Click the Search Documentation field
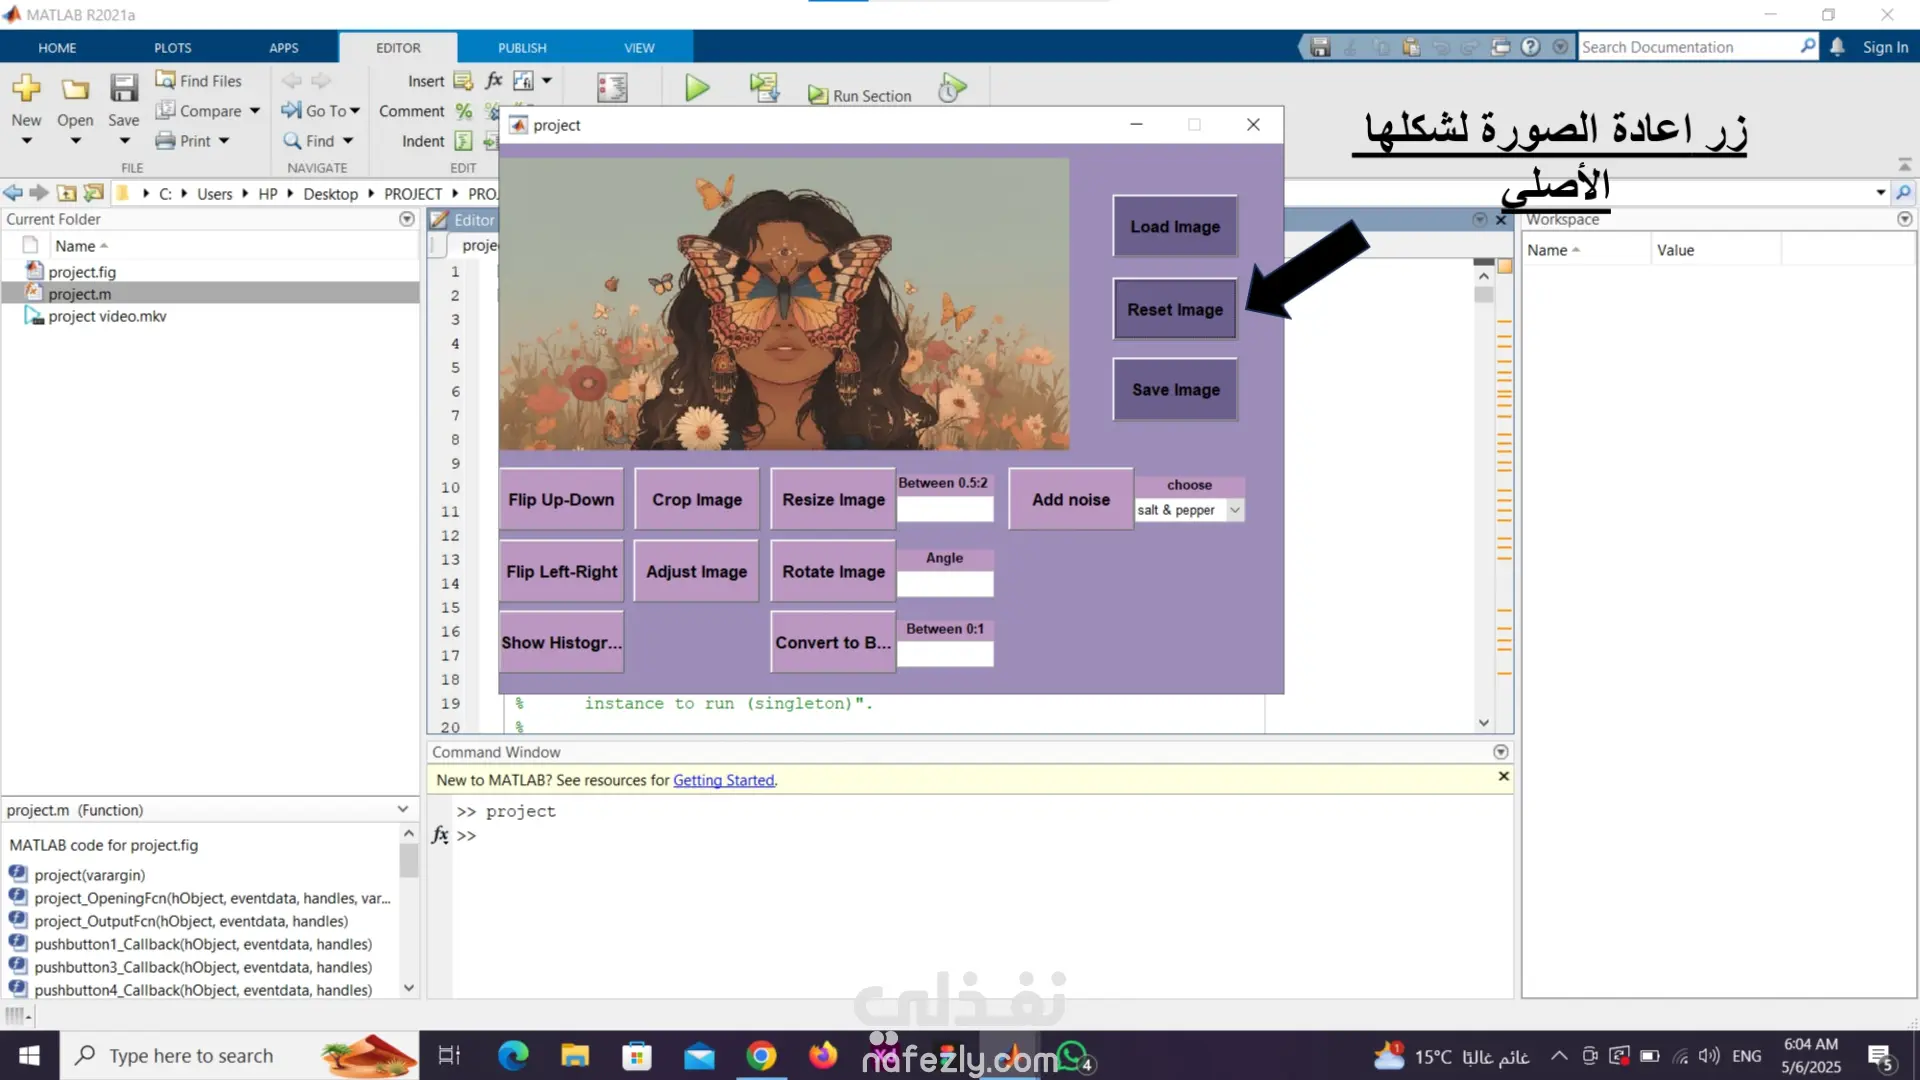 (x=1698, y=47)
